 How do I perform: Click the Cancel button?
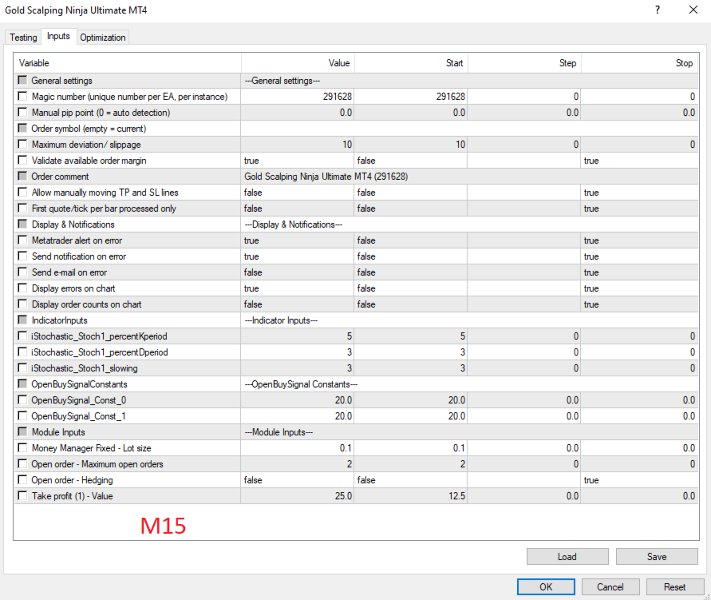(x=610, y=587)
